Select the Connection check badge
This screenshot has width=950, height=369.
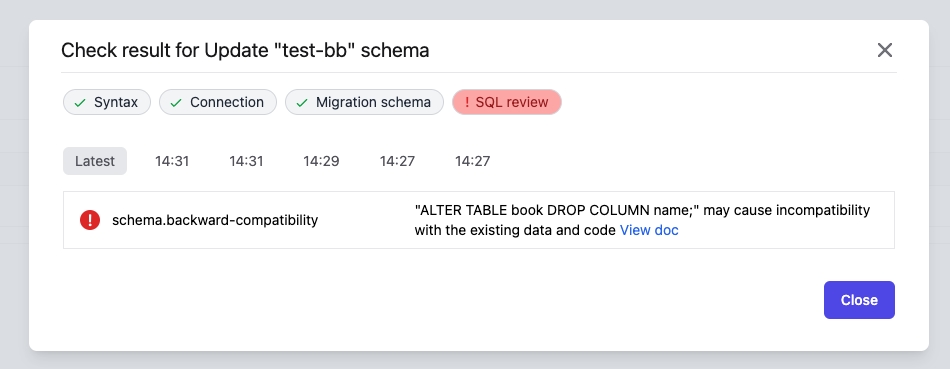coord(218,102)
